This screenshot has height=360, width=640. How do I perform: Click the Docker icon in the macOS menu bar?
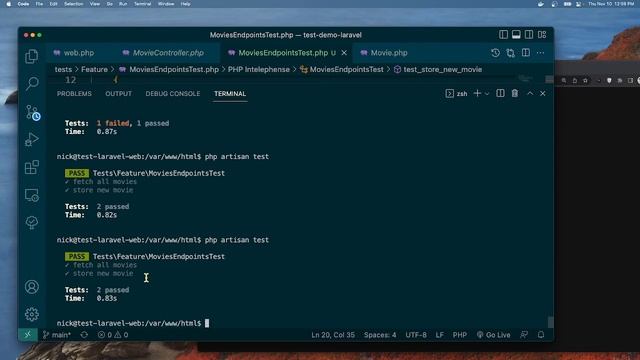click(x=541, y=4)
